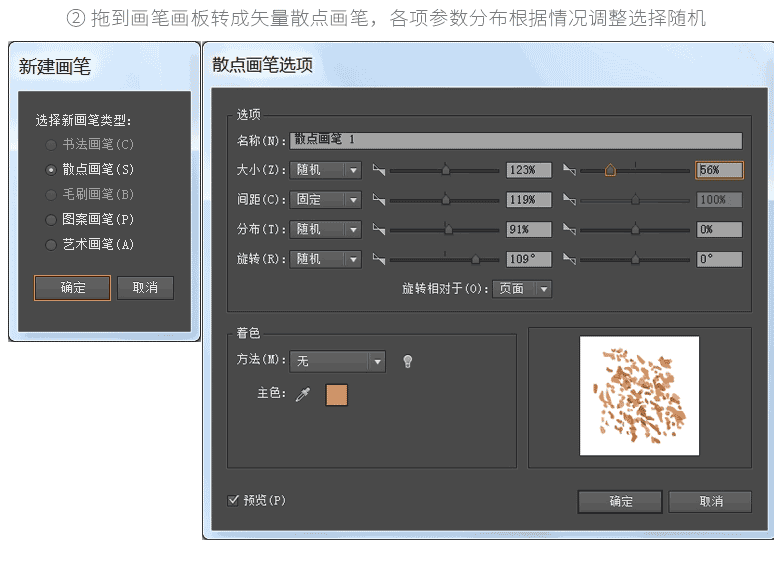Screen dimensions: 774x574
Task: Select the 散点画笔(S) radio button
Action: coord(51,170)
